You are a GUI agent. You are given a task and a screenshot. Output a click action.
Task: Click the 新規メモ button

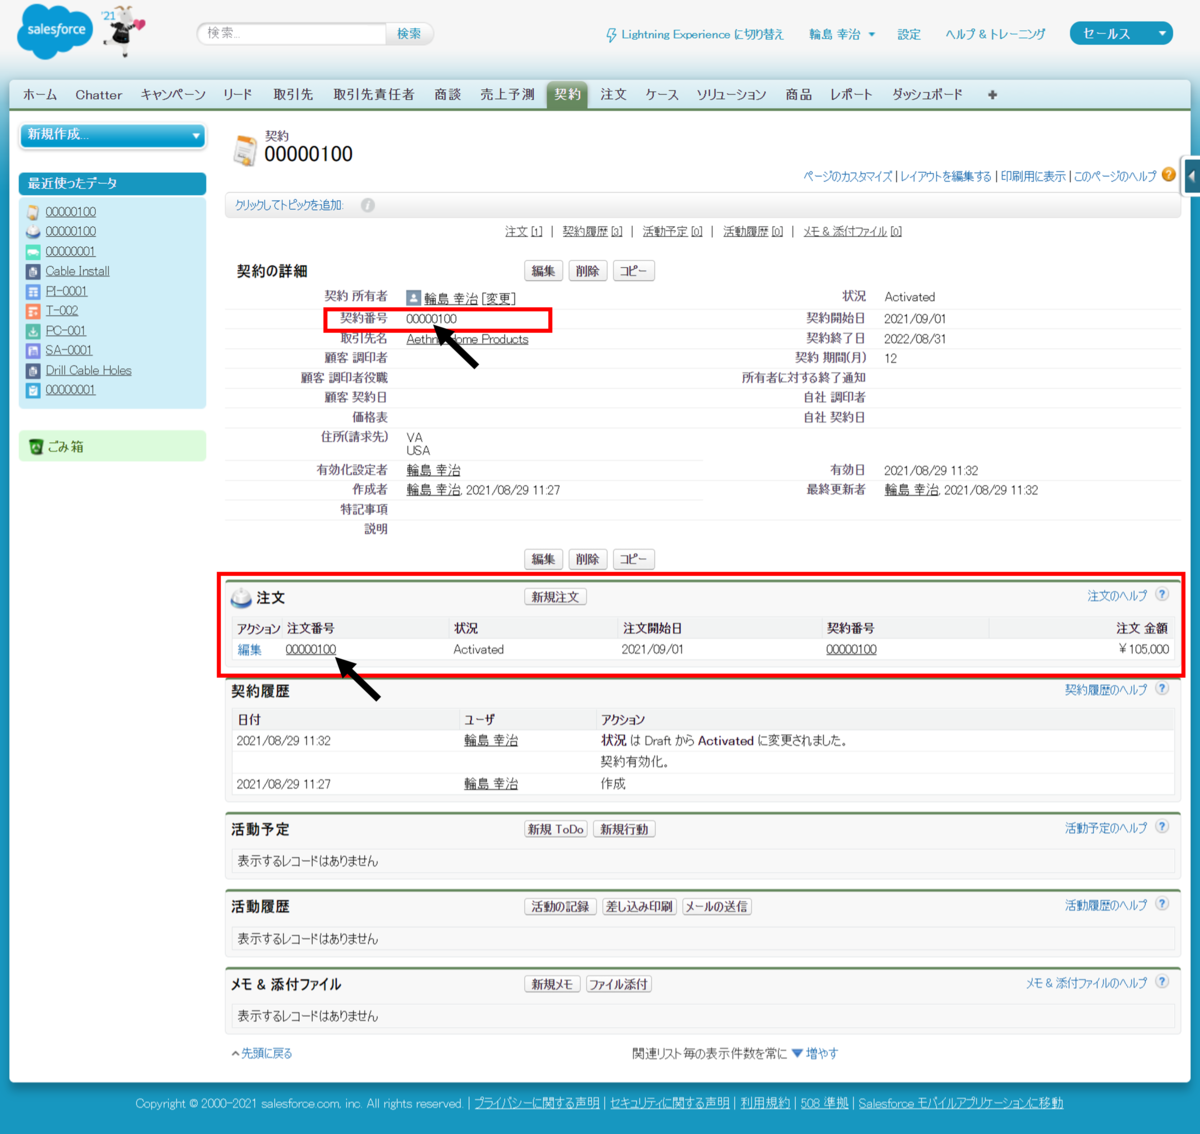(x=552, y=985)
